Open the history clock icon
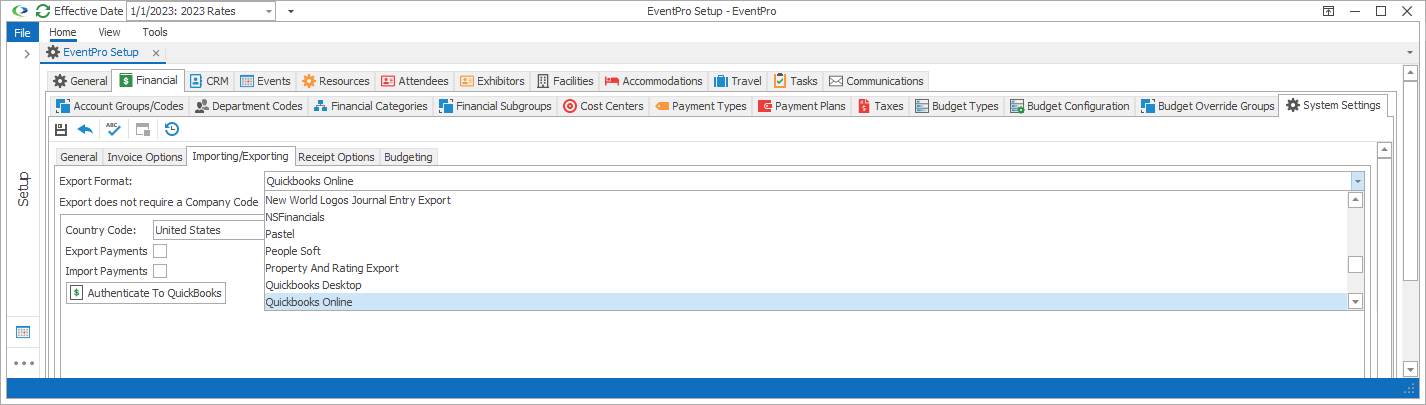This screenshot has width=1426, height=405. (x=172, y=129)
